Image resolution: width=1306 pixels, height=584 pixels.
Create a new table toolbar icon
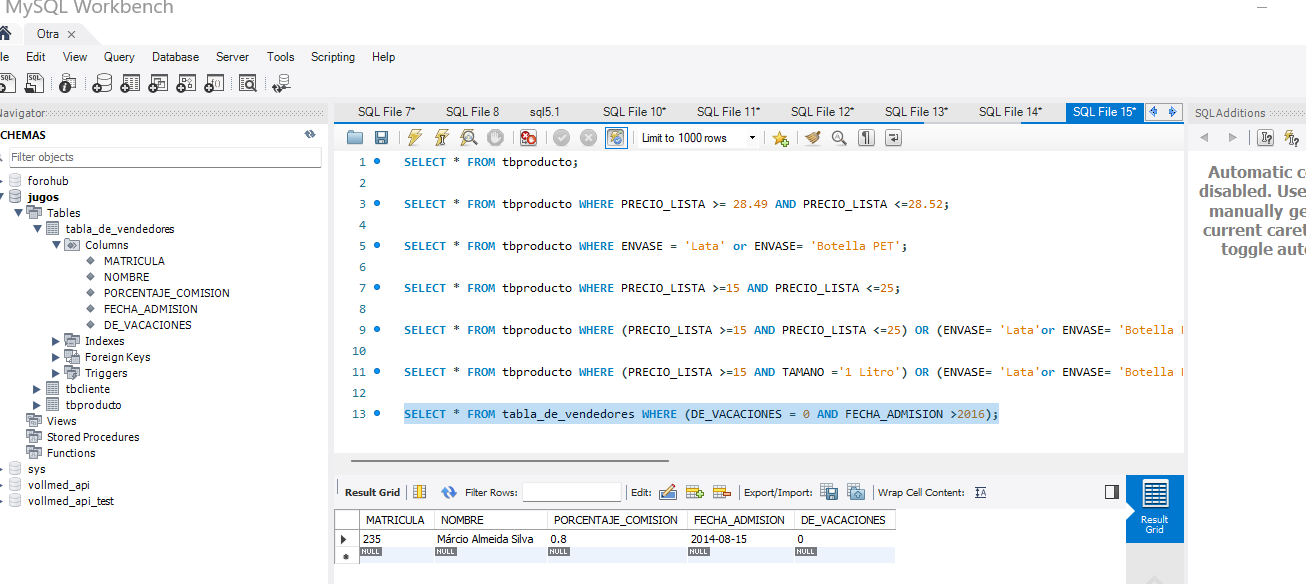pyautogui.click(x=129, y=83)
